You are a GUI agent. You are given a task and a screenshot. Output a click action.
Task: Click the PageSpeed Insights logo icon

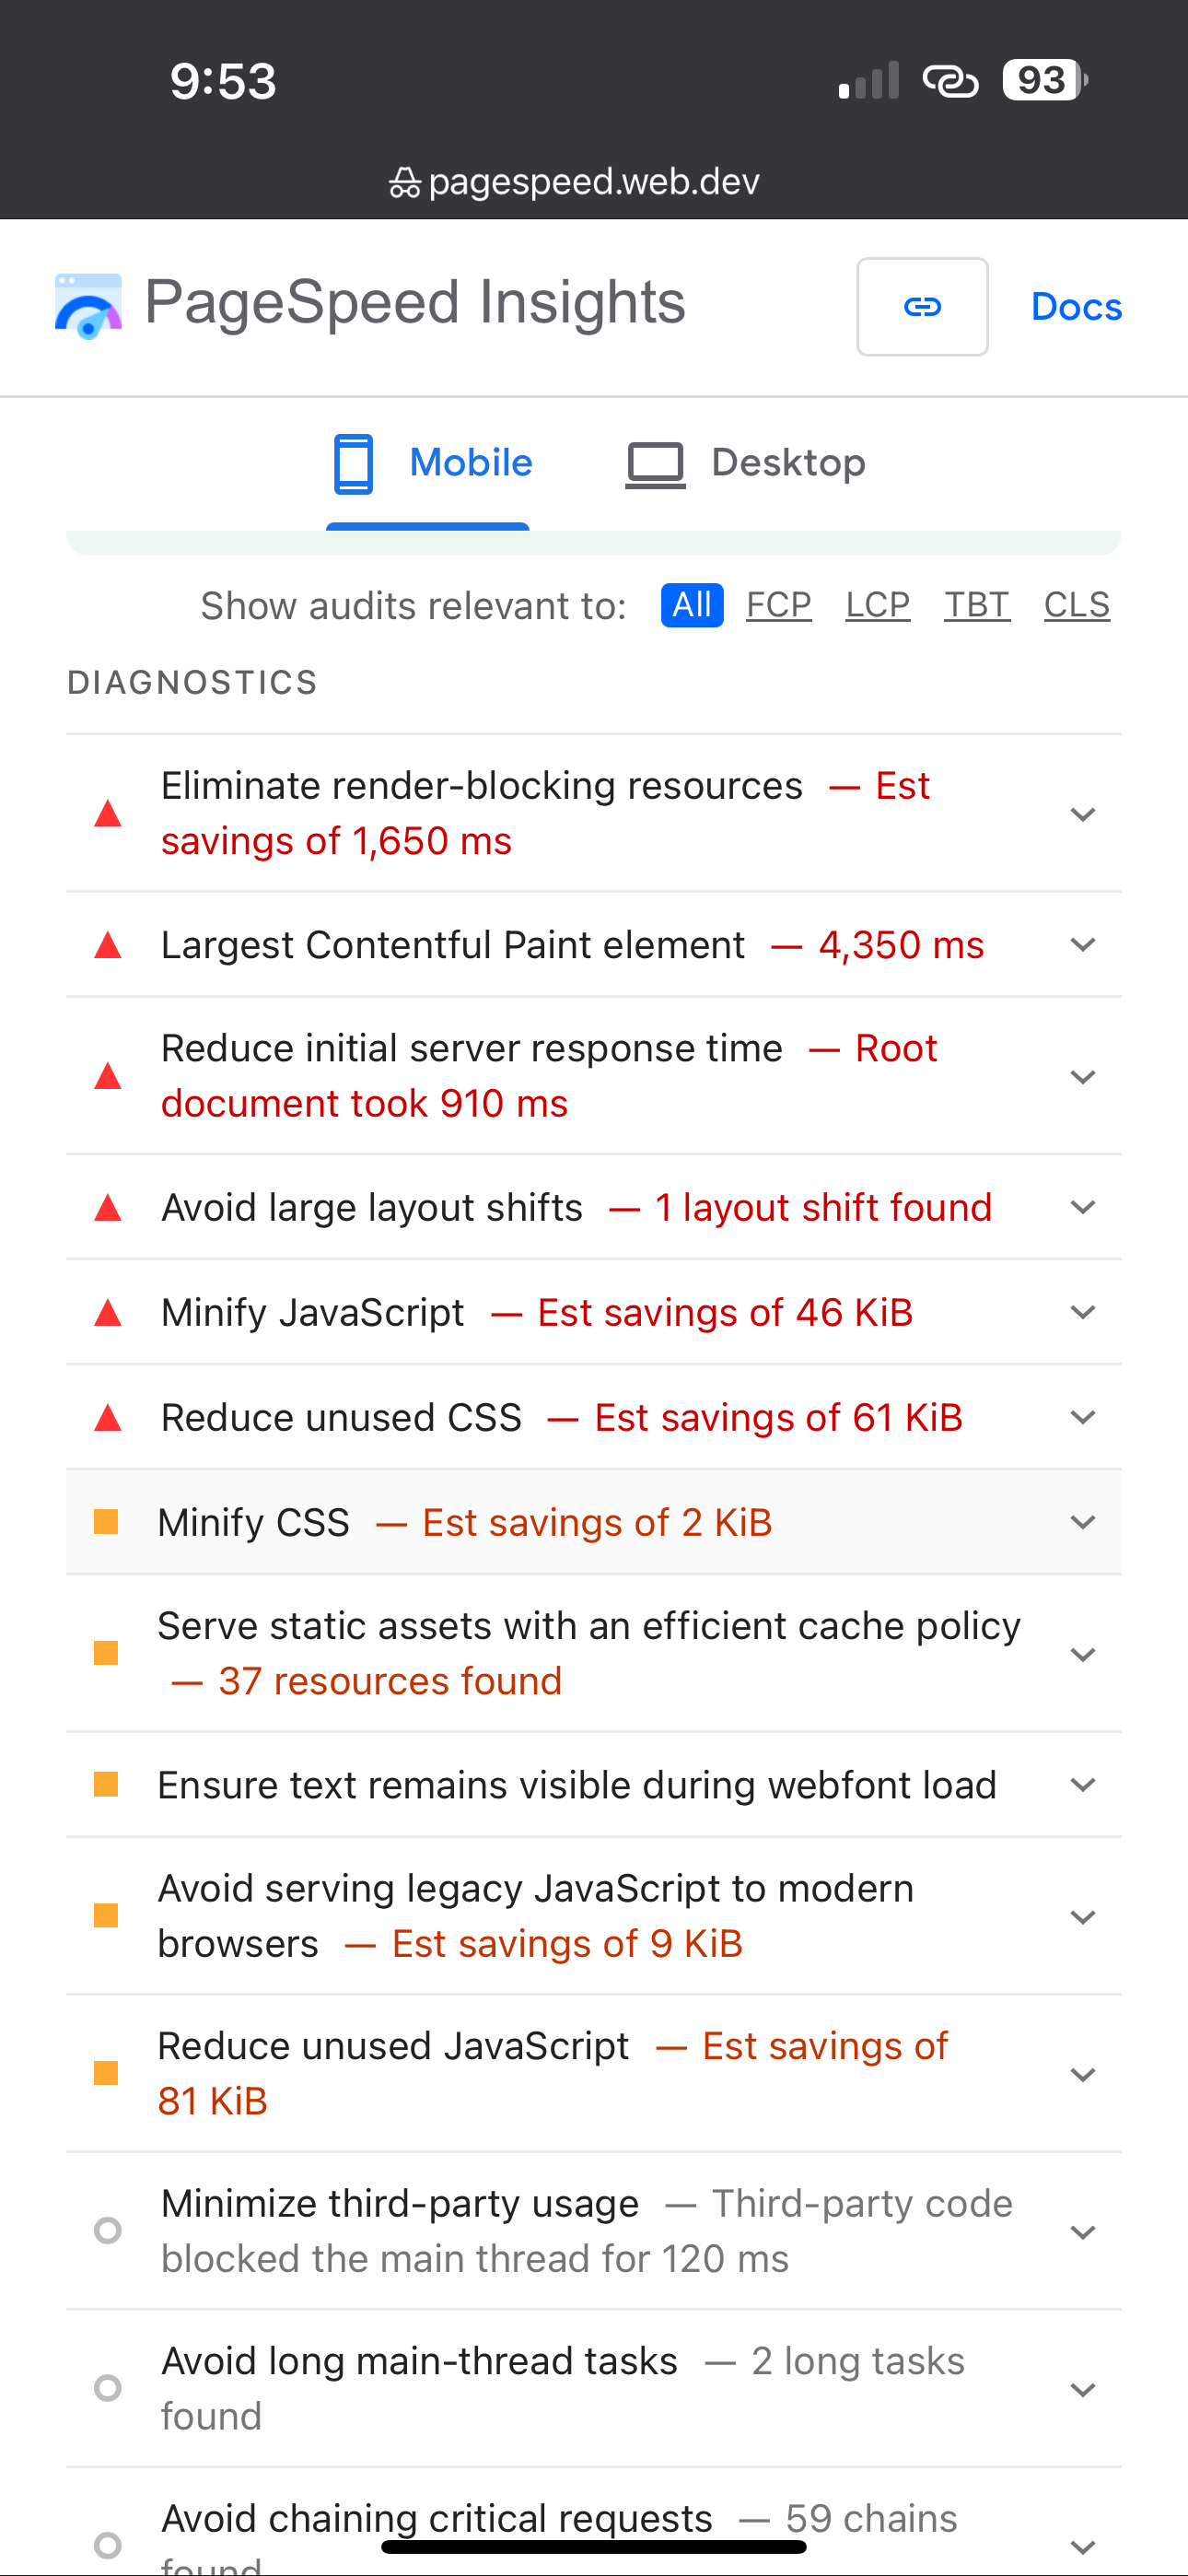[x=88, y=306]
